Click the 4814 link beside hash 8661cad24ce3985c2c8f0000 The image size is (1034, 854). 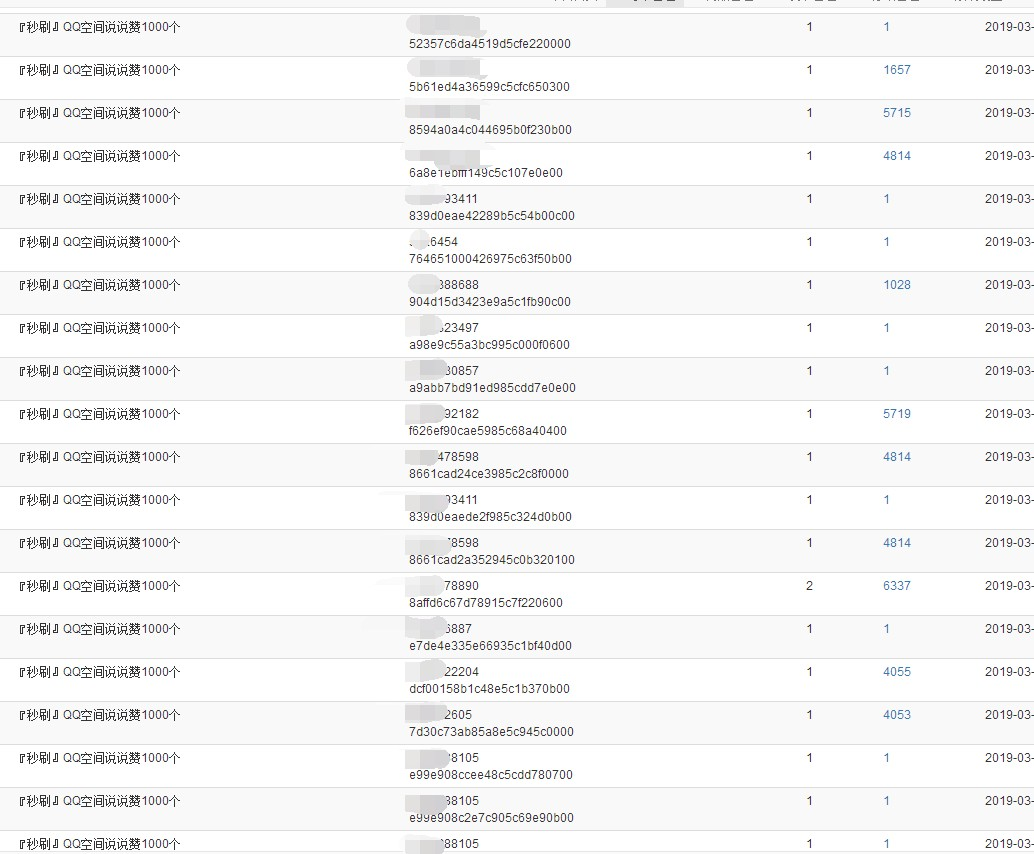coord(896,457)
